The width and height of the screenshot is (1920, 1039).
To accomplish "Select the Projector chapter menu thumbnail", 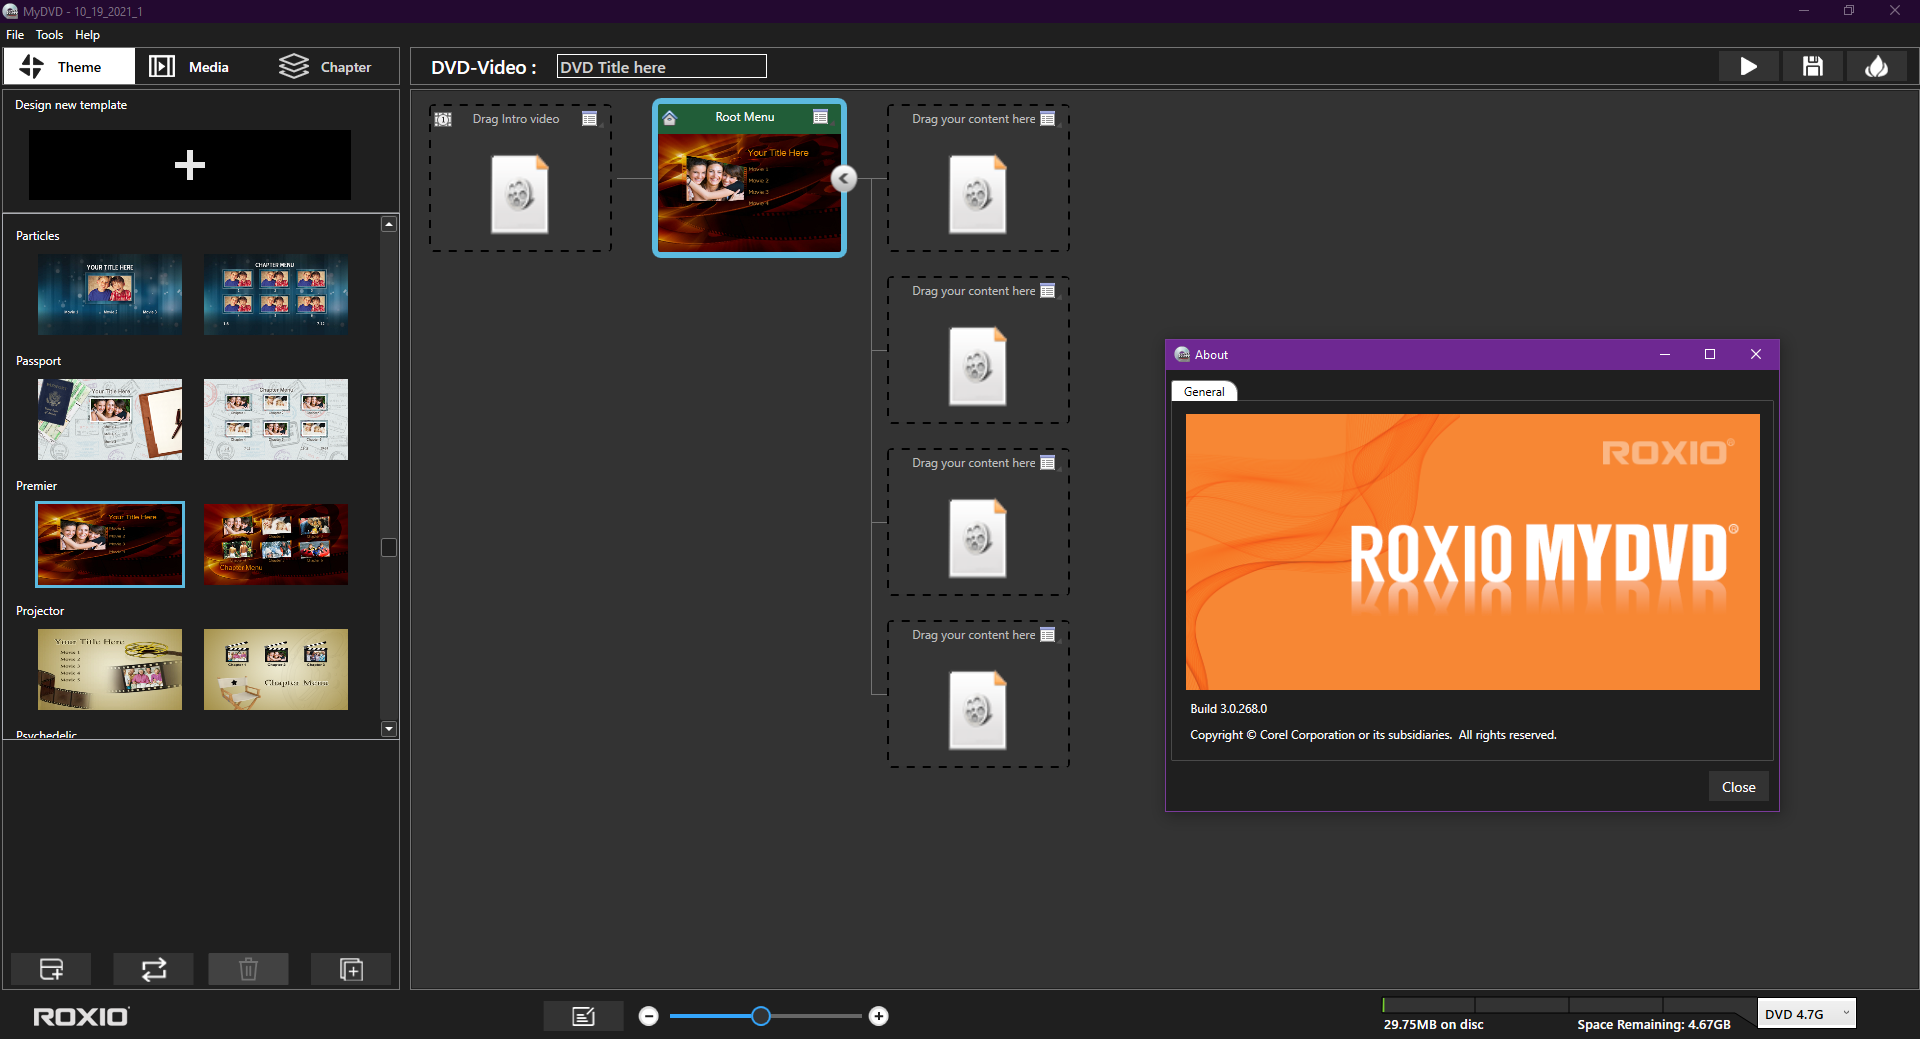I will [x=276, y=669].
